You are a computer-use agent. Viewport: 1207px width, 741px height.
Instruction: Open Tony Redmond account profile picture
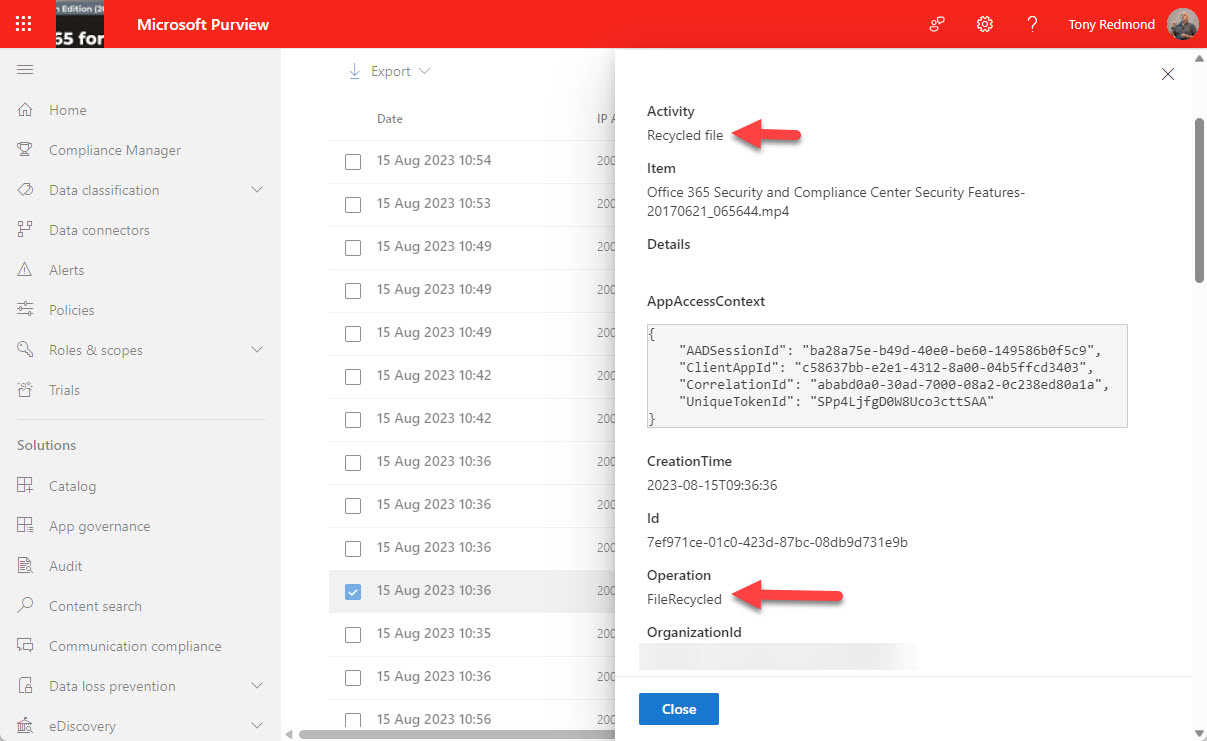click(1182, 24)
